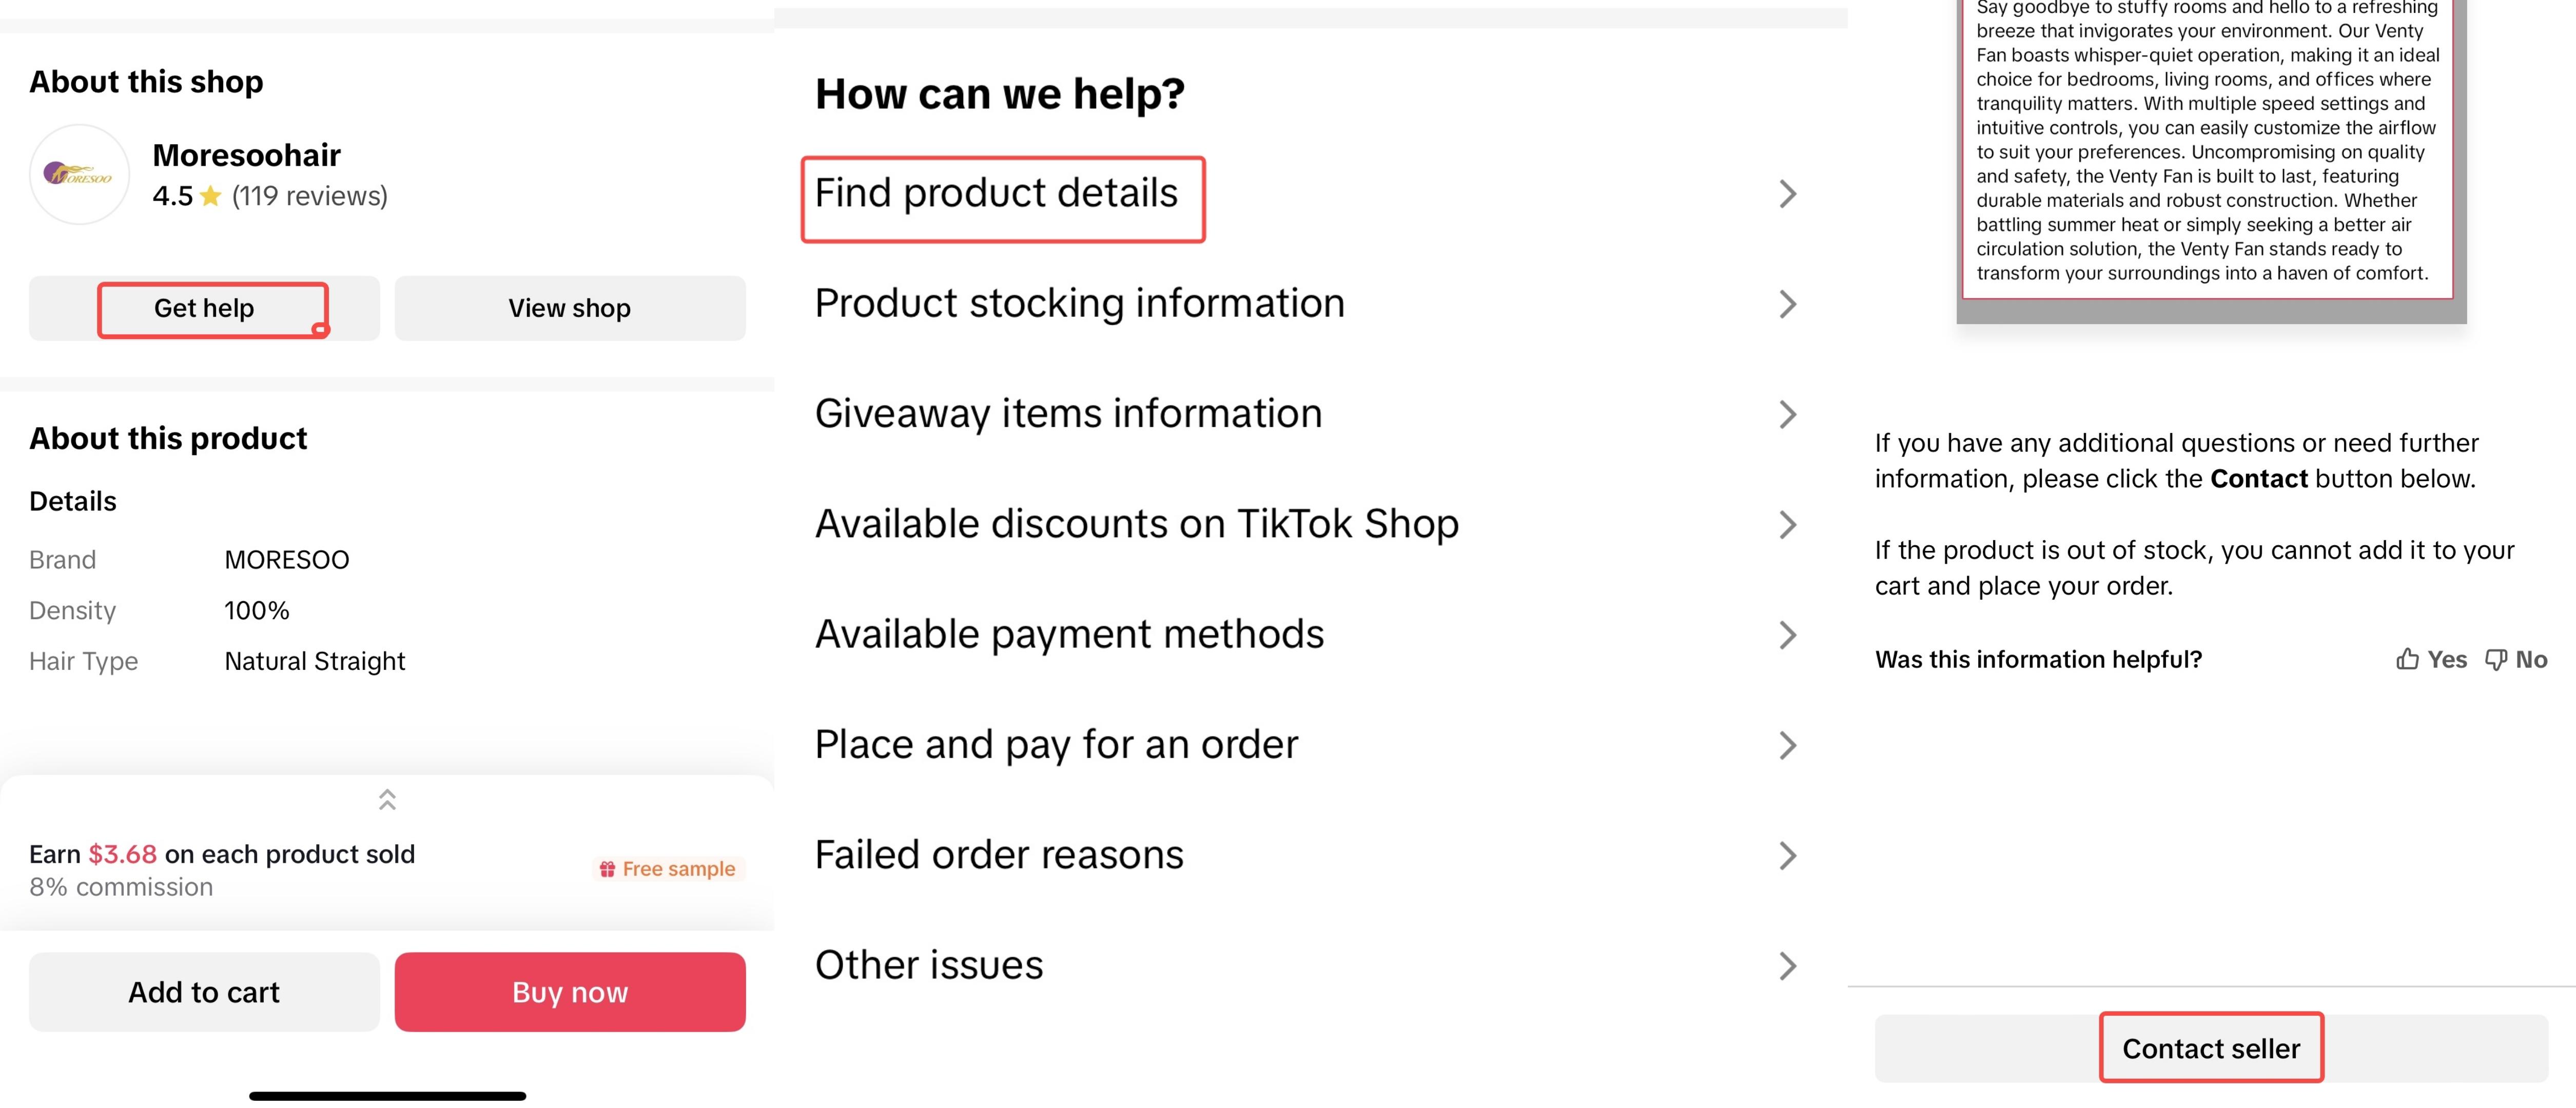Click the Moresoohair shop logo
Screen dimensions: 2576x1108
(x=79, y=175)
